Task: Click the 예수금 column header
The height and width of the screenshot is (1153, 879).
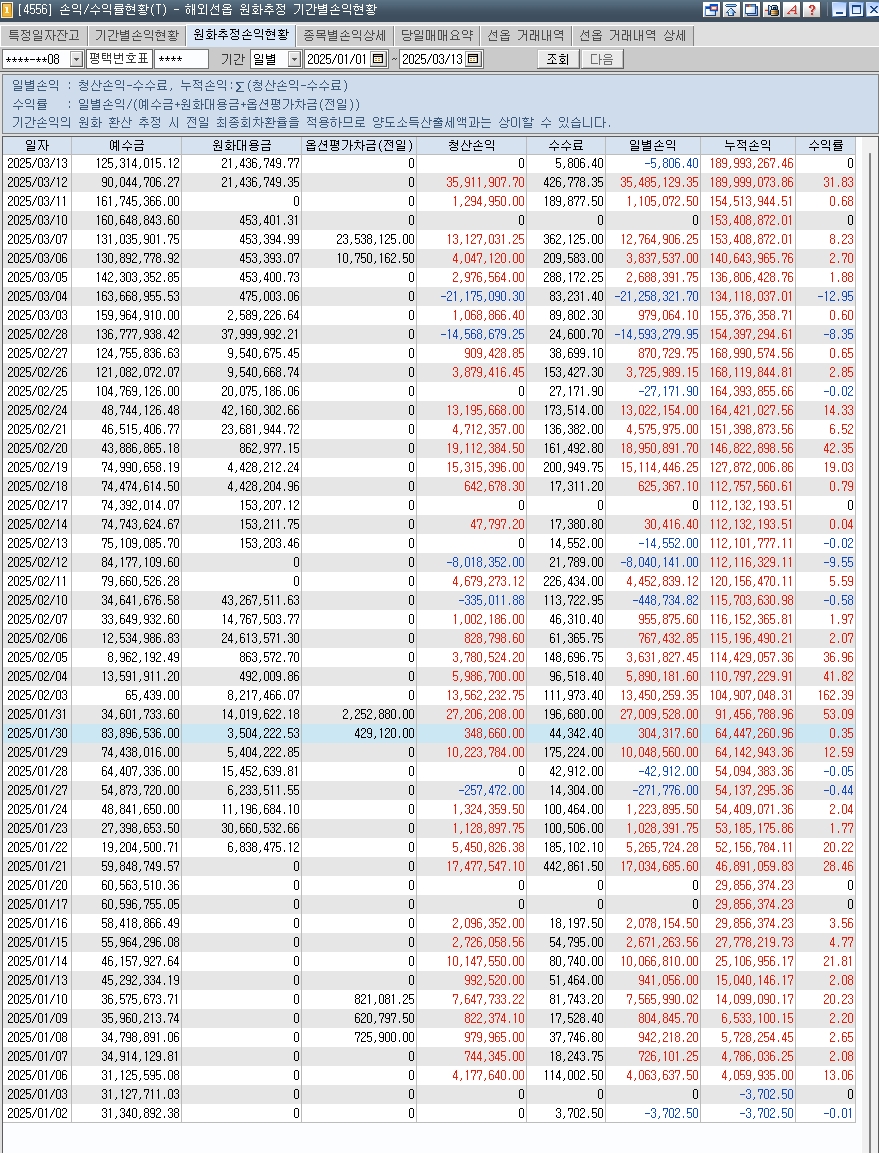Action: [127, 146]
